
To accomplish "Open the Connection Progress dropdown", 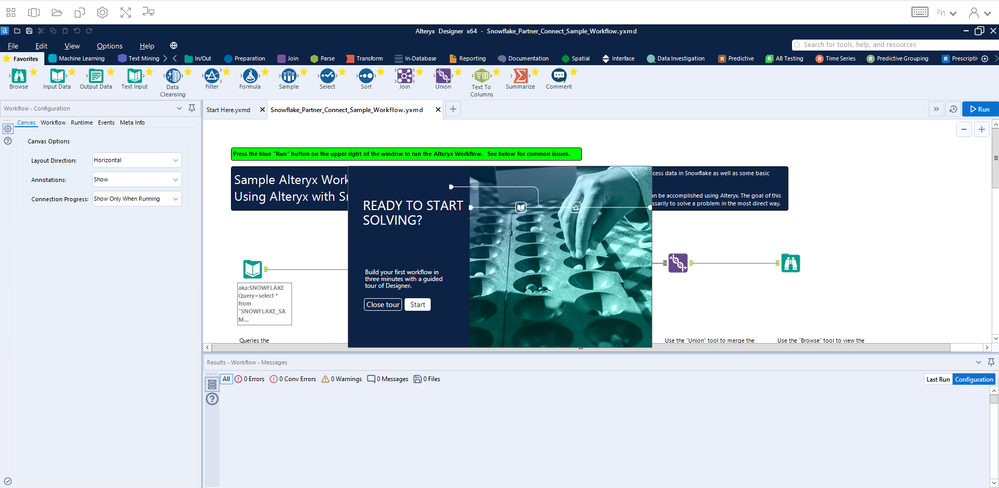I will [x=136, y=199].
